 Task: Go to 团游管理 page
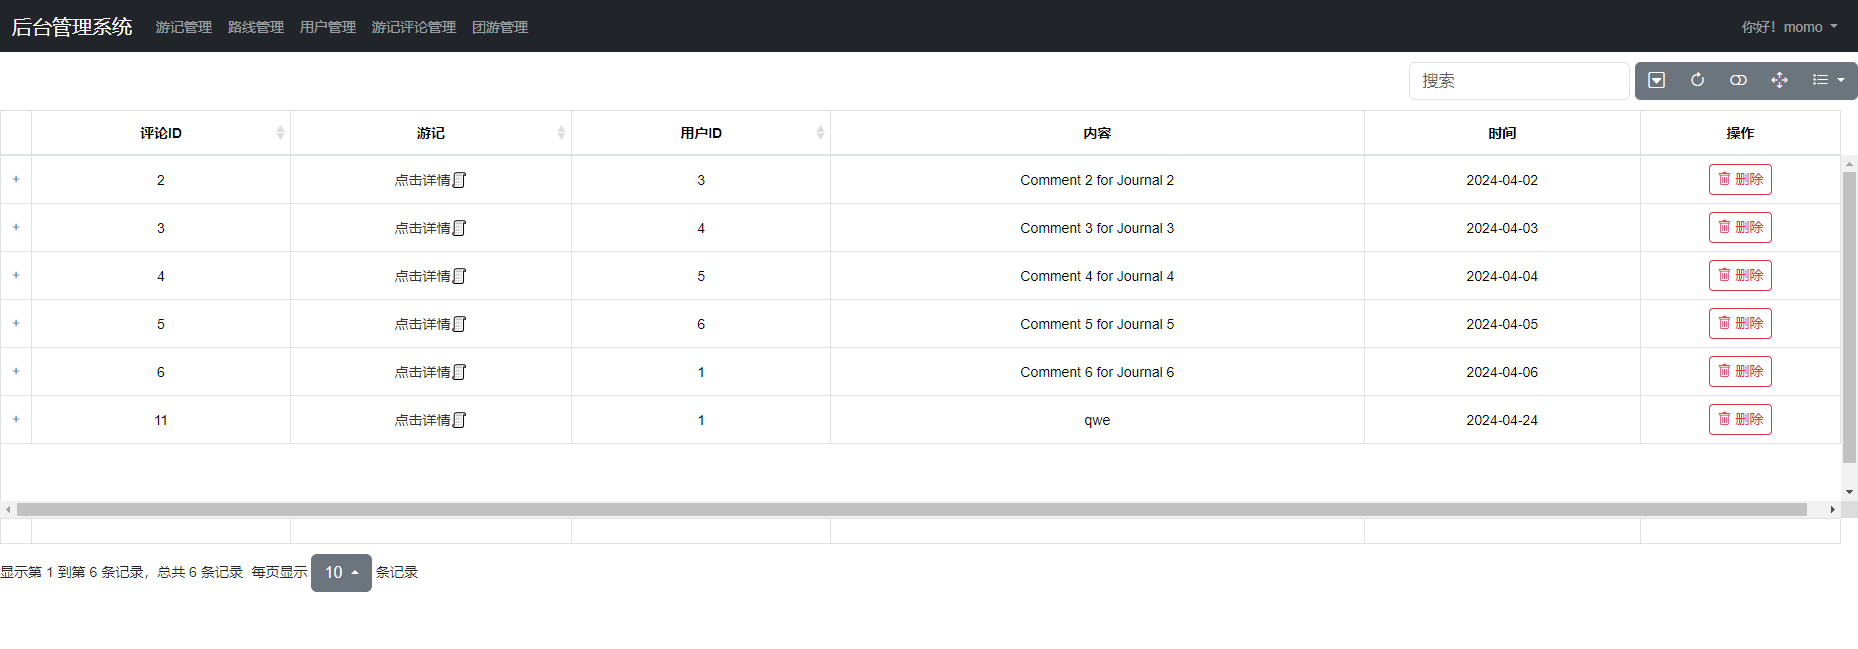(500, 27)
